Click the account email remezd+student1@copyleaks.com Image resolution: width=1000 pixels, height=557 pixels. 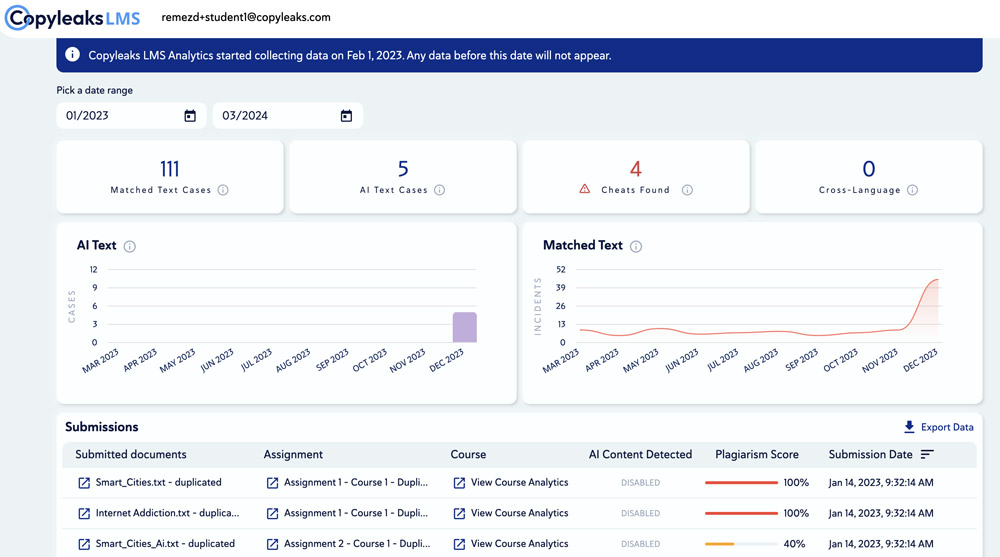coord(246,17)
